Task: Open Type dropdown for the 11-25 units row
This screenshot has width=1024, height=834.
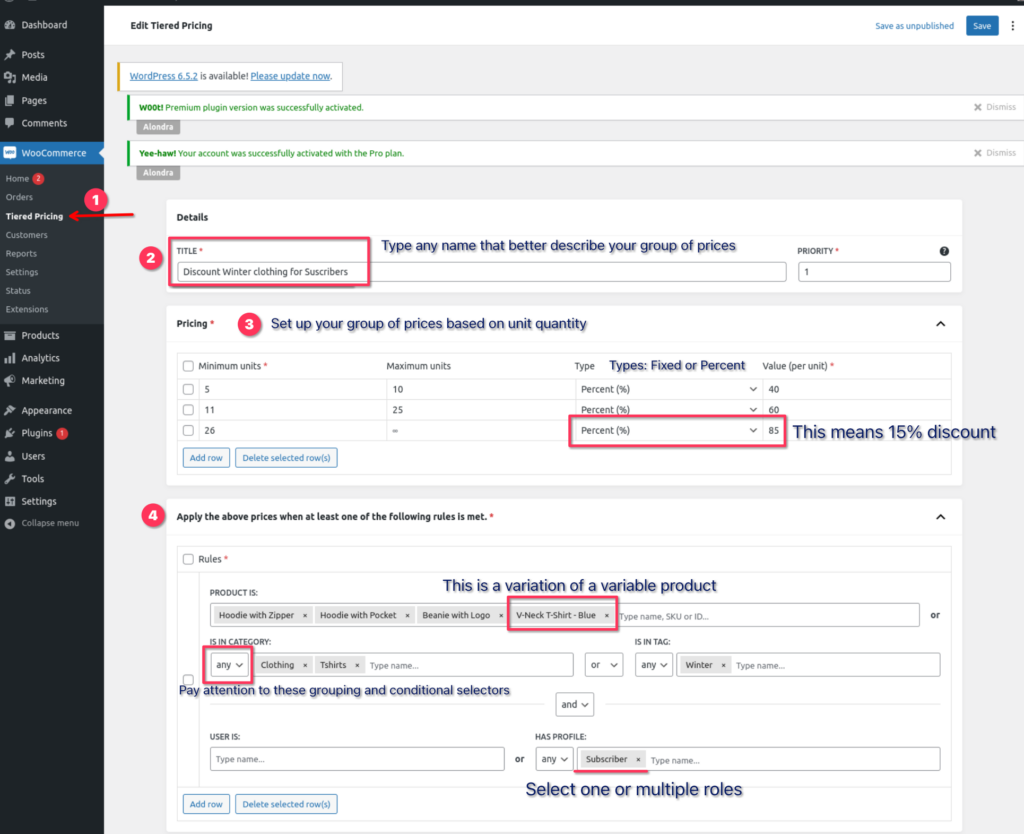Action: pyautogui.click(x=669, y=410)
